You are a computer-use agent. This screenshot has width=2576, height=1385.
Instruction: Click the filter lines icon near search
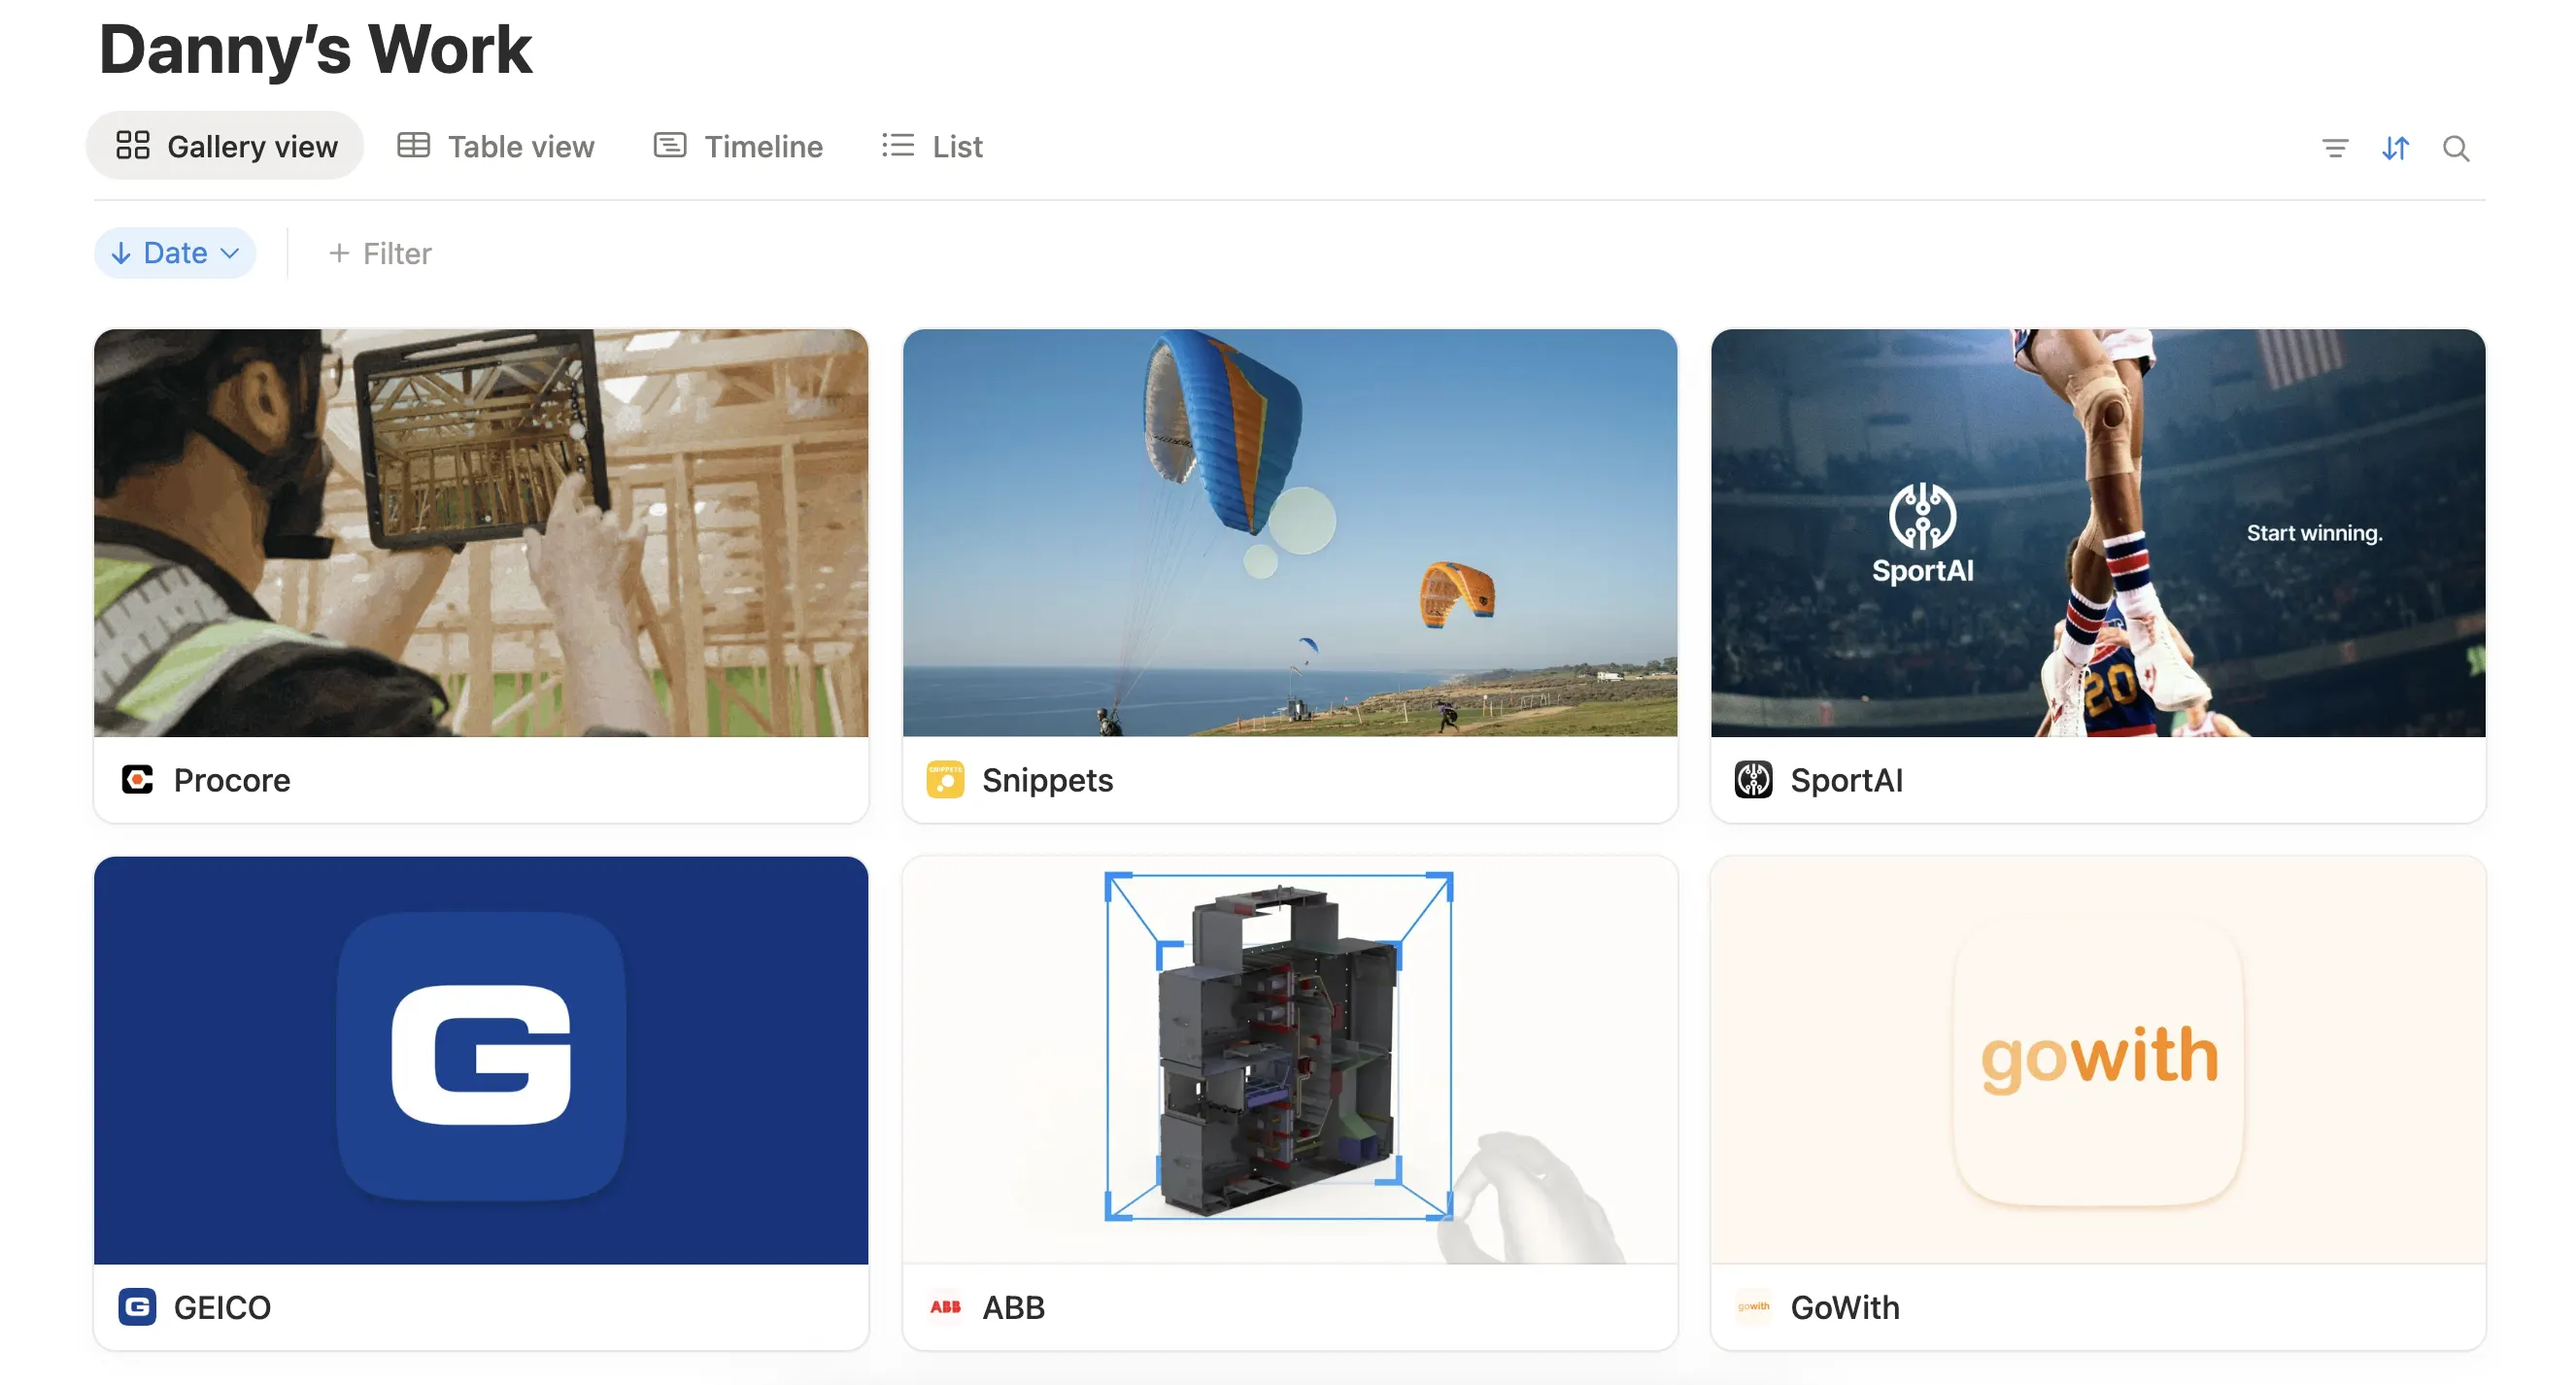pos(2335,148)
